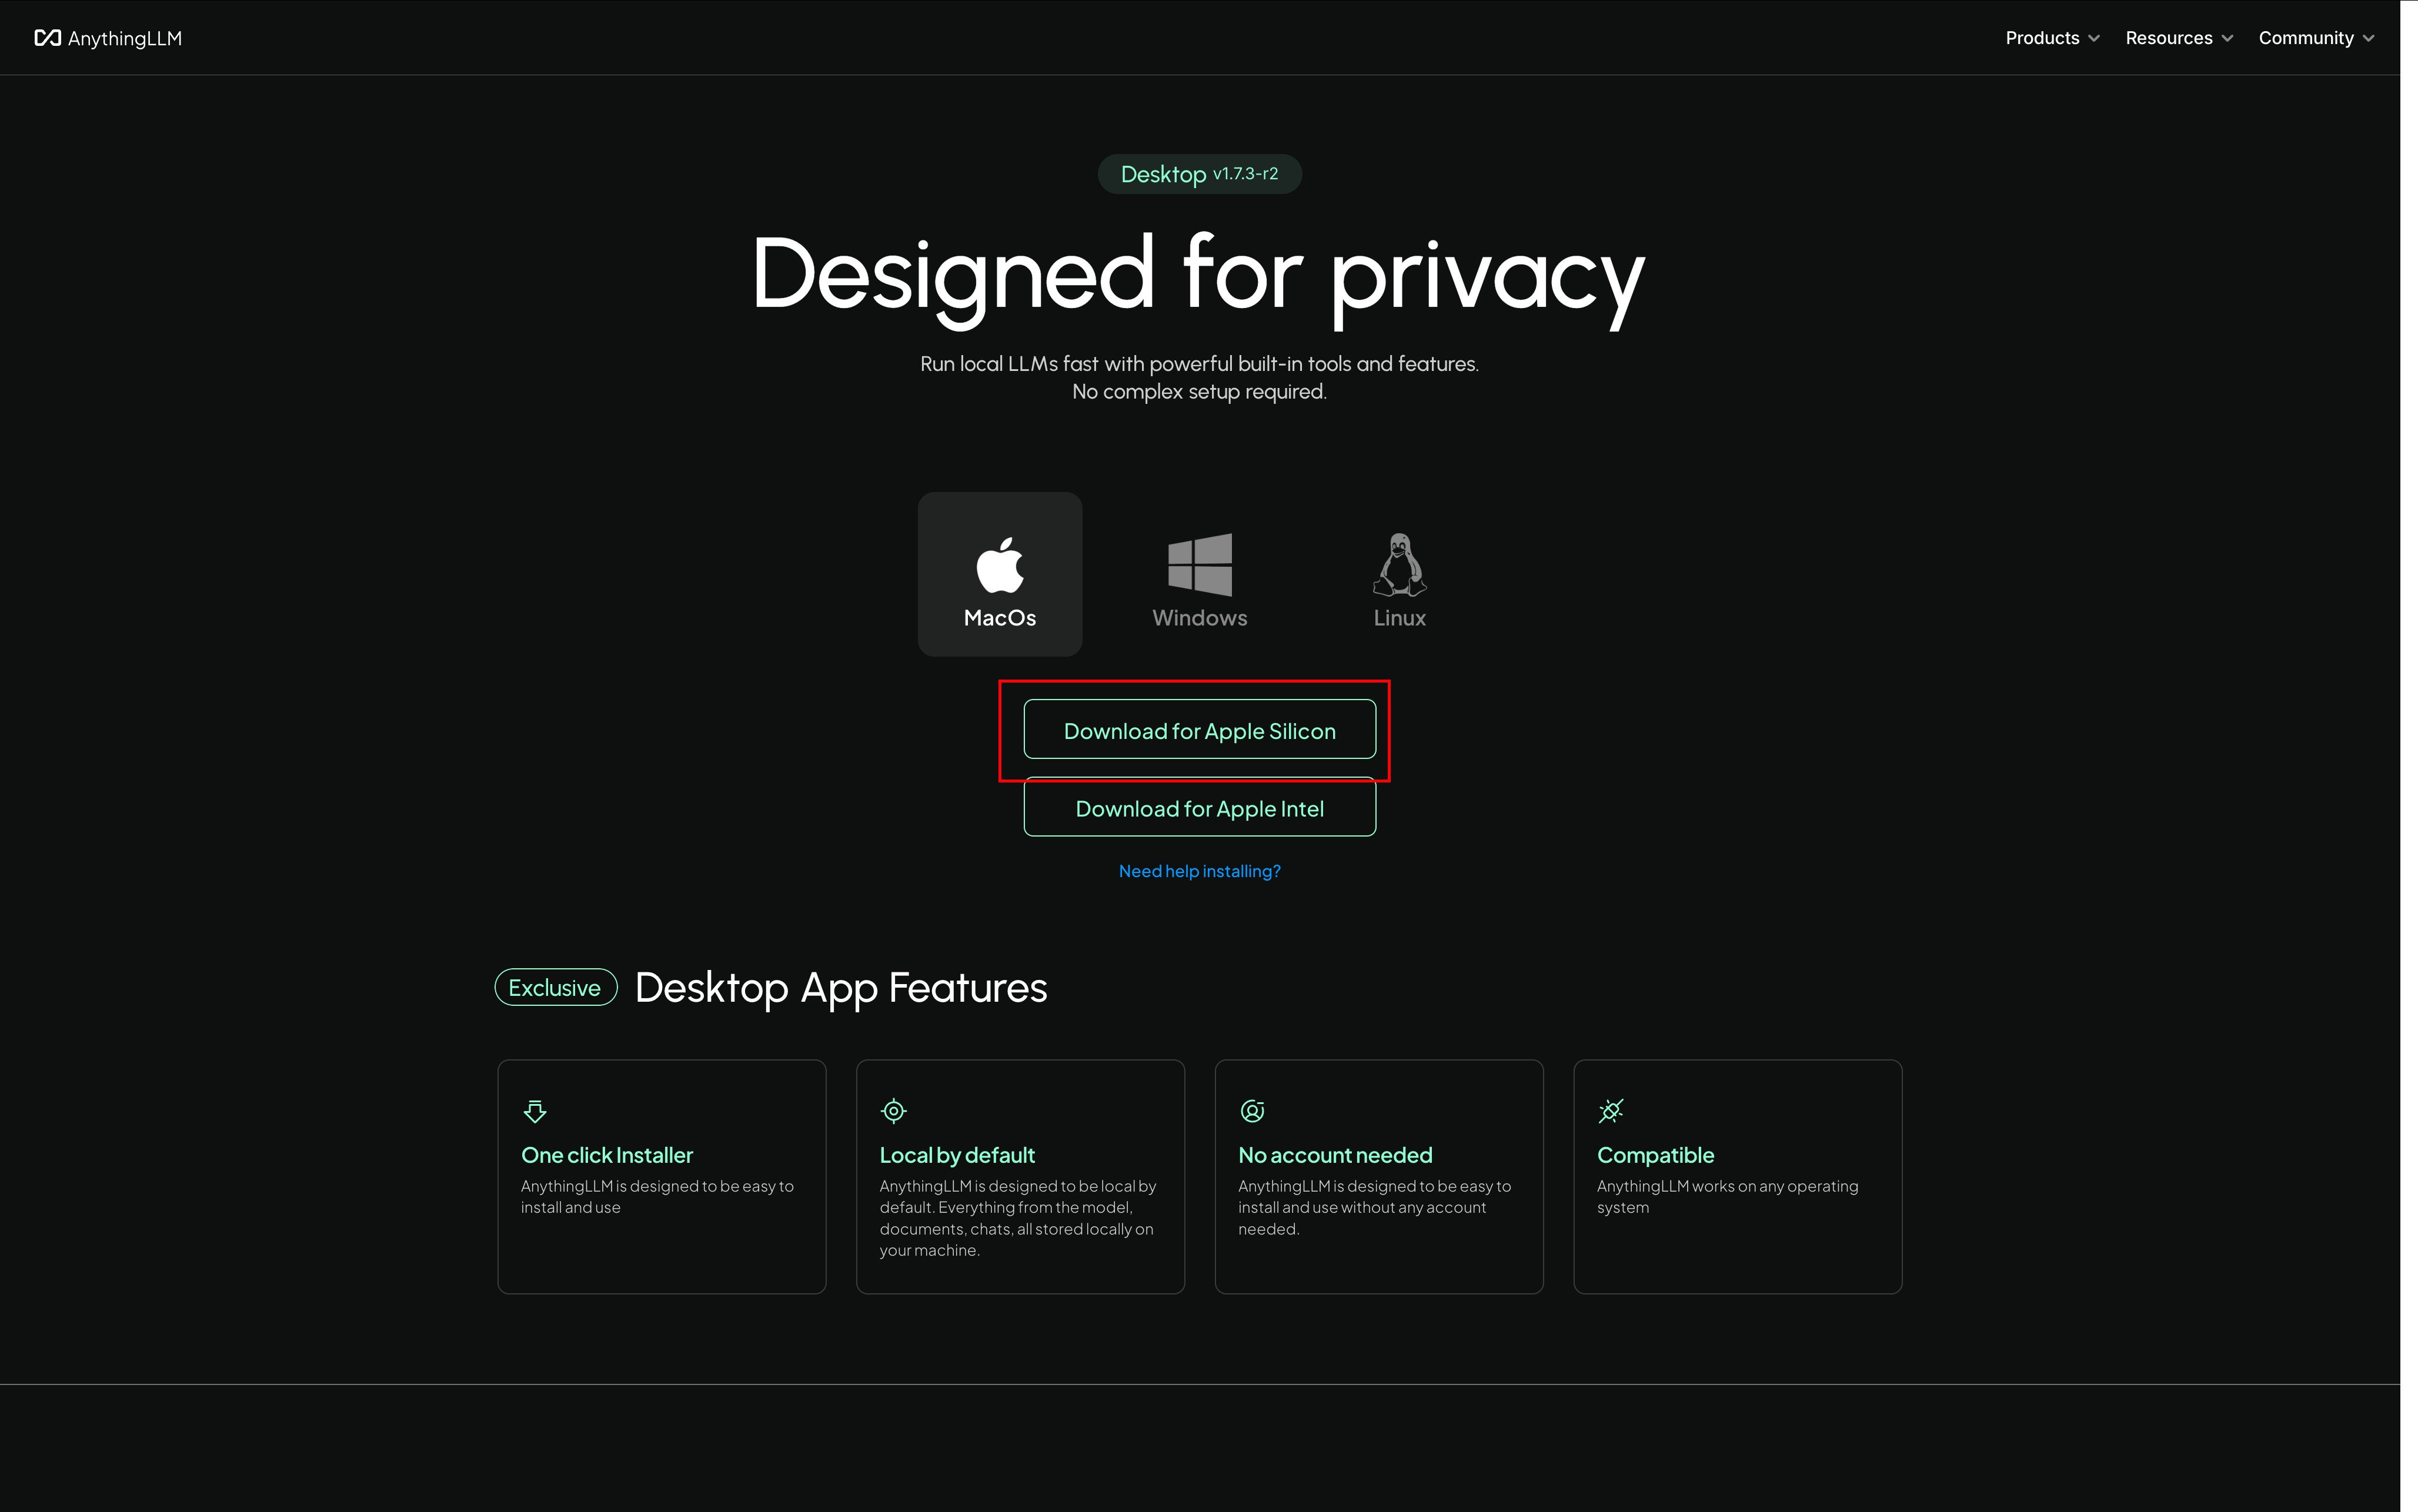Open the Need help installing link
2418x1512 pixels.
coord(1199,871)
